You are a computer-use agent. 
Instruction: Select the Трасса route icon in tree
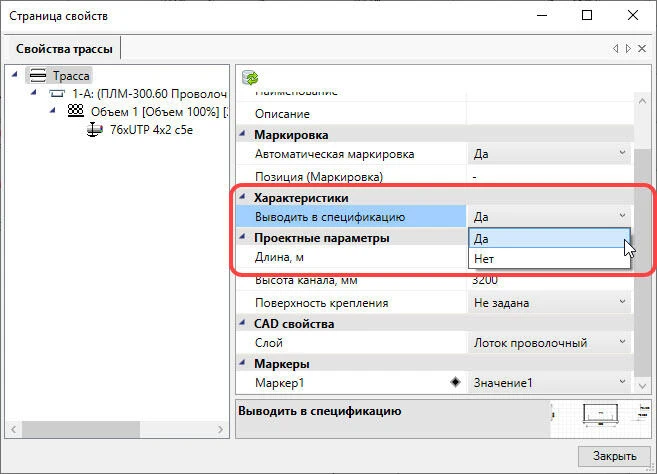click(x=39, y=75)
